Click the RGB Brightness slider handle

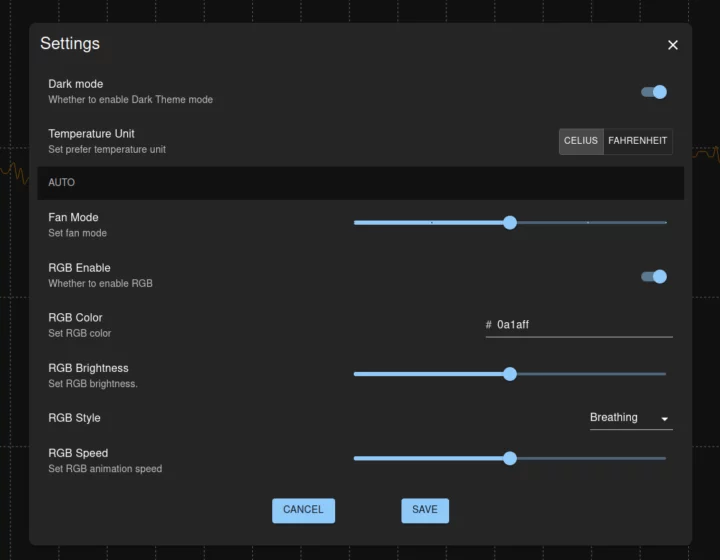click(510, 374)
